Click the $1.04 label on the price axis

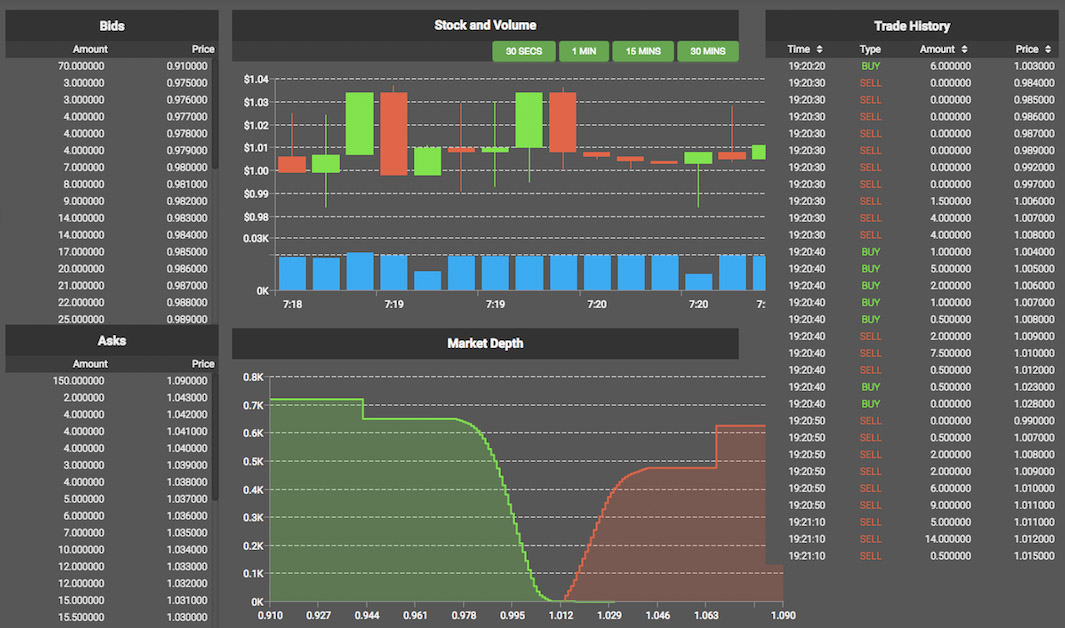coord(256,79)
